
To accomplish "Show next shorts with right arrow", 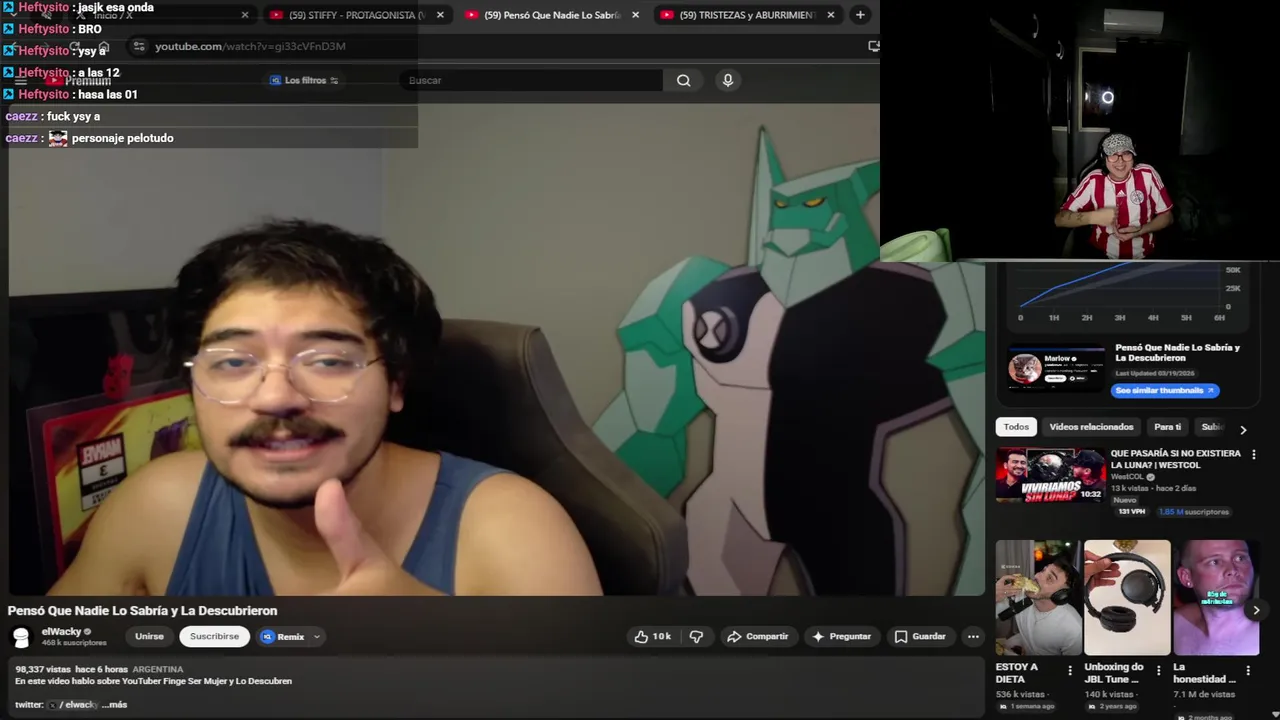I will (1256, 610).
